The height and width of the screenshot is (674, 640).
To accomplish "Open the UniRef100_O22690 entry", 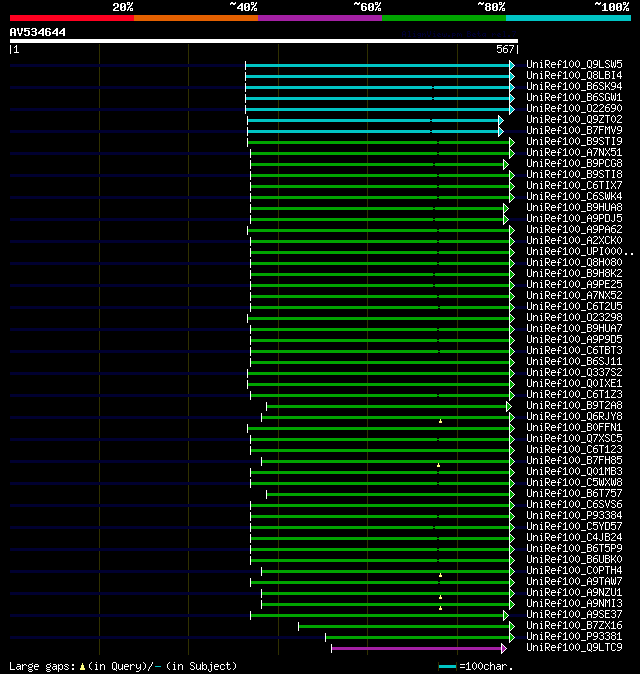I will 574,108.
